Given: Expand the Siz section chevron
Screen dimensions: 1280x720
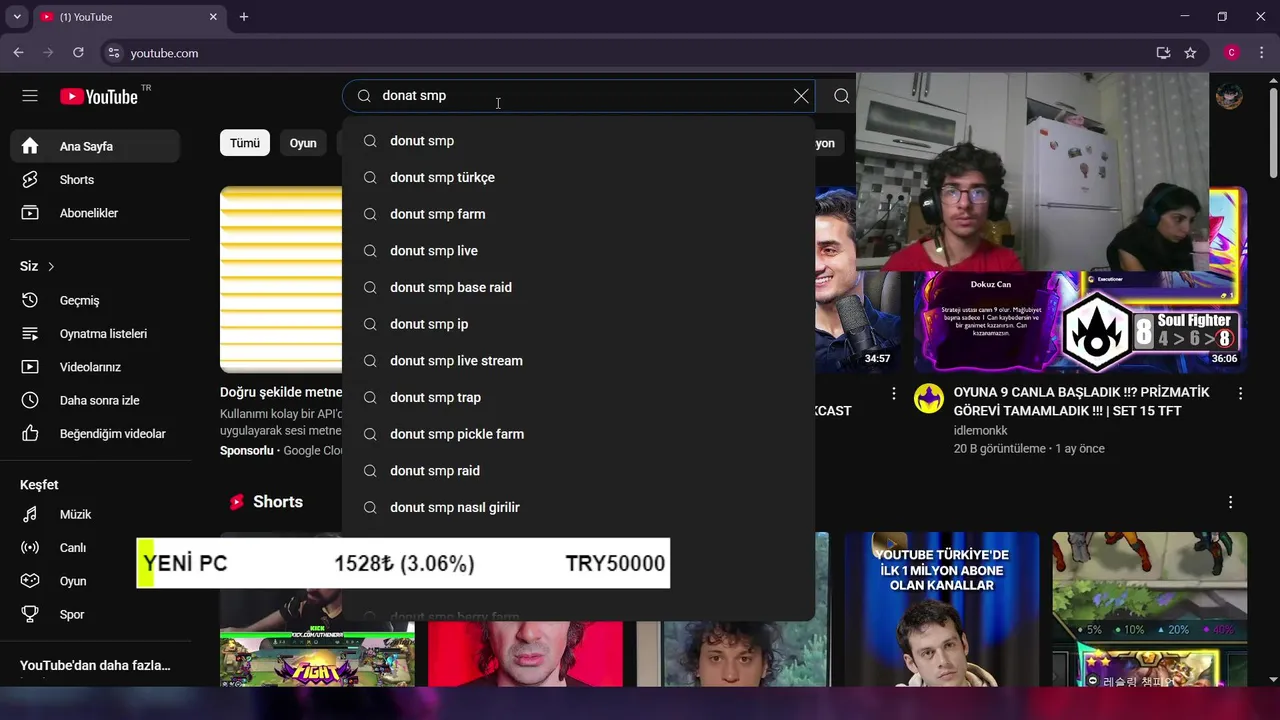Looking at the screenshot, I should tap(51, 267).
